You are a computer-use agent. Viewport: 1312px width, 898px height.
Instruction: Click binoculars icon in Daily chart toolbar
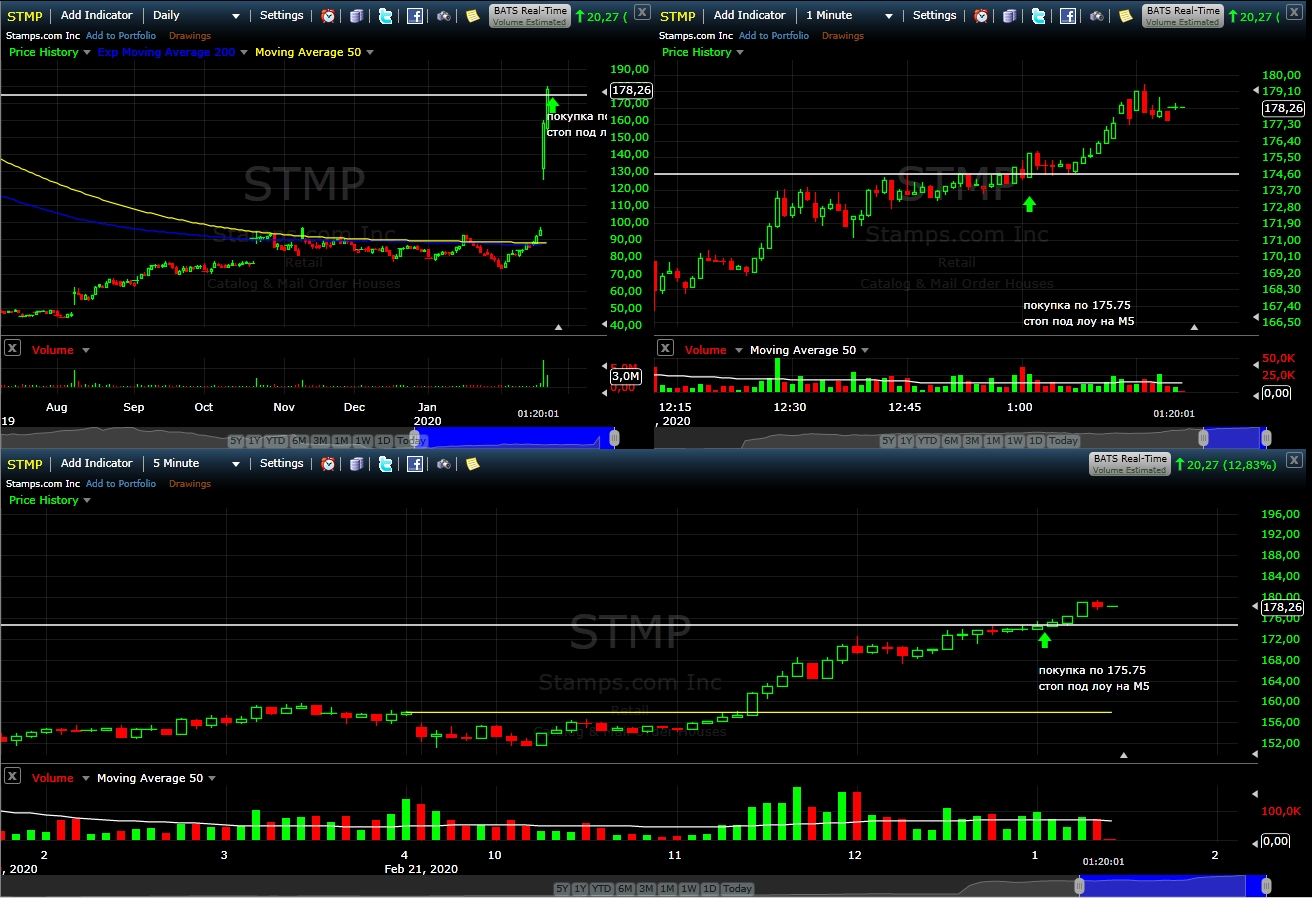click(x=444, y=16)
